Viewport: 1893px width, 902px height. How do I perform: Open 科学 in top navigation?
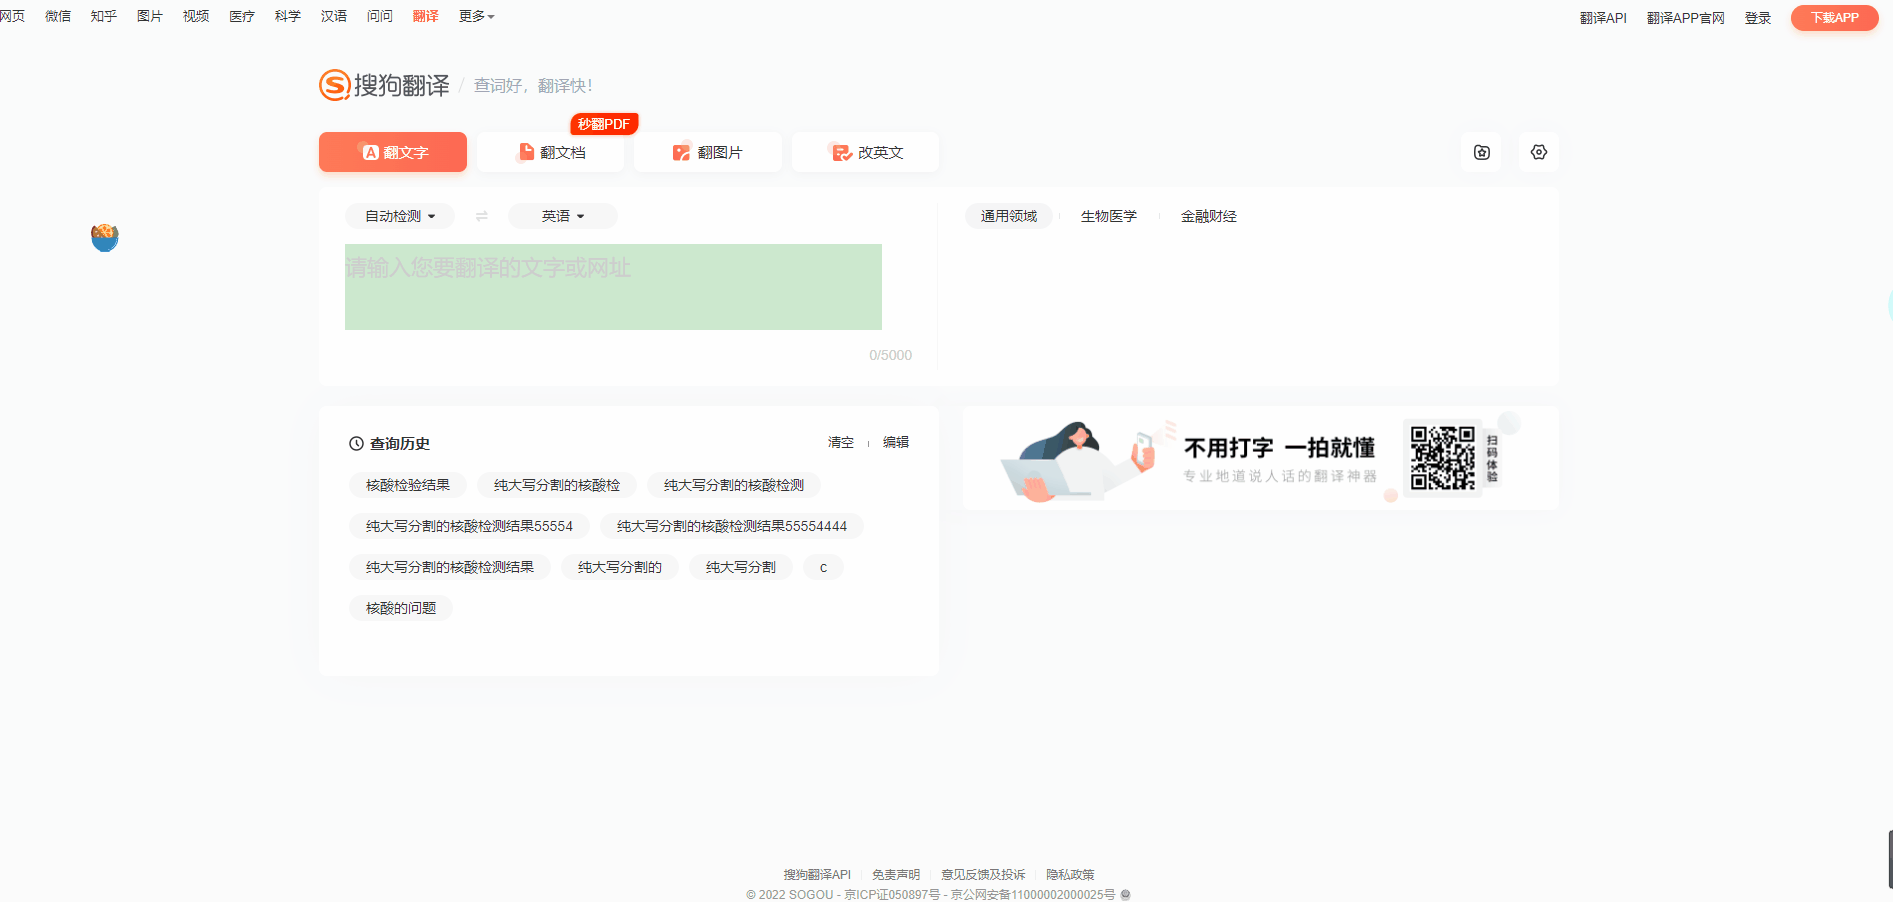288,16
